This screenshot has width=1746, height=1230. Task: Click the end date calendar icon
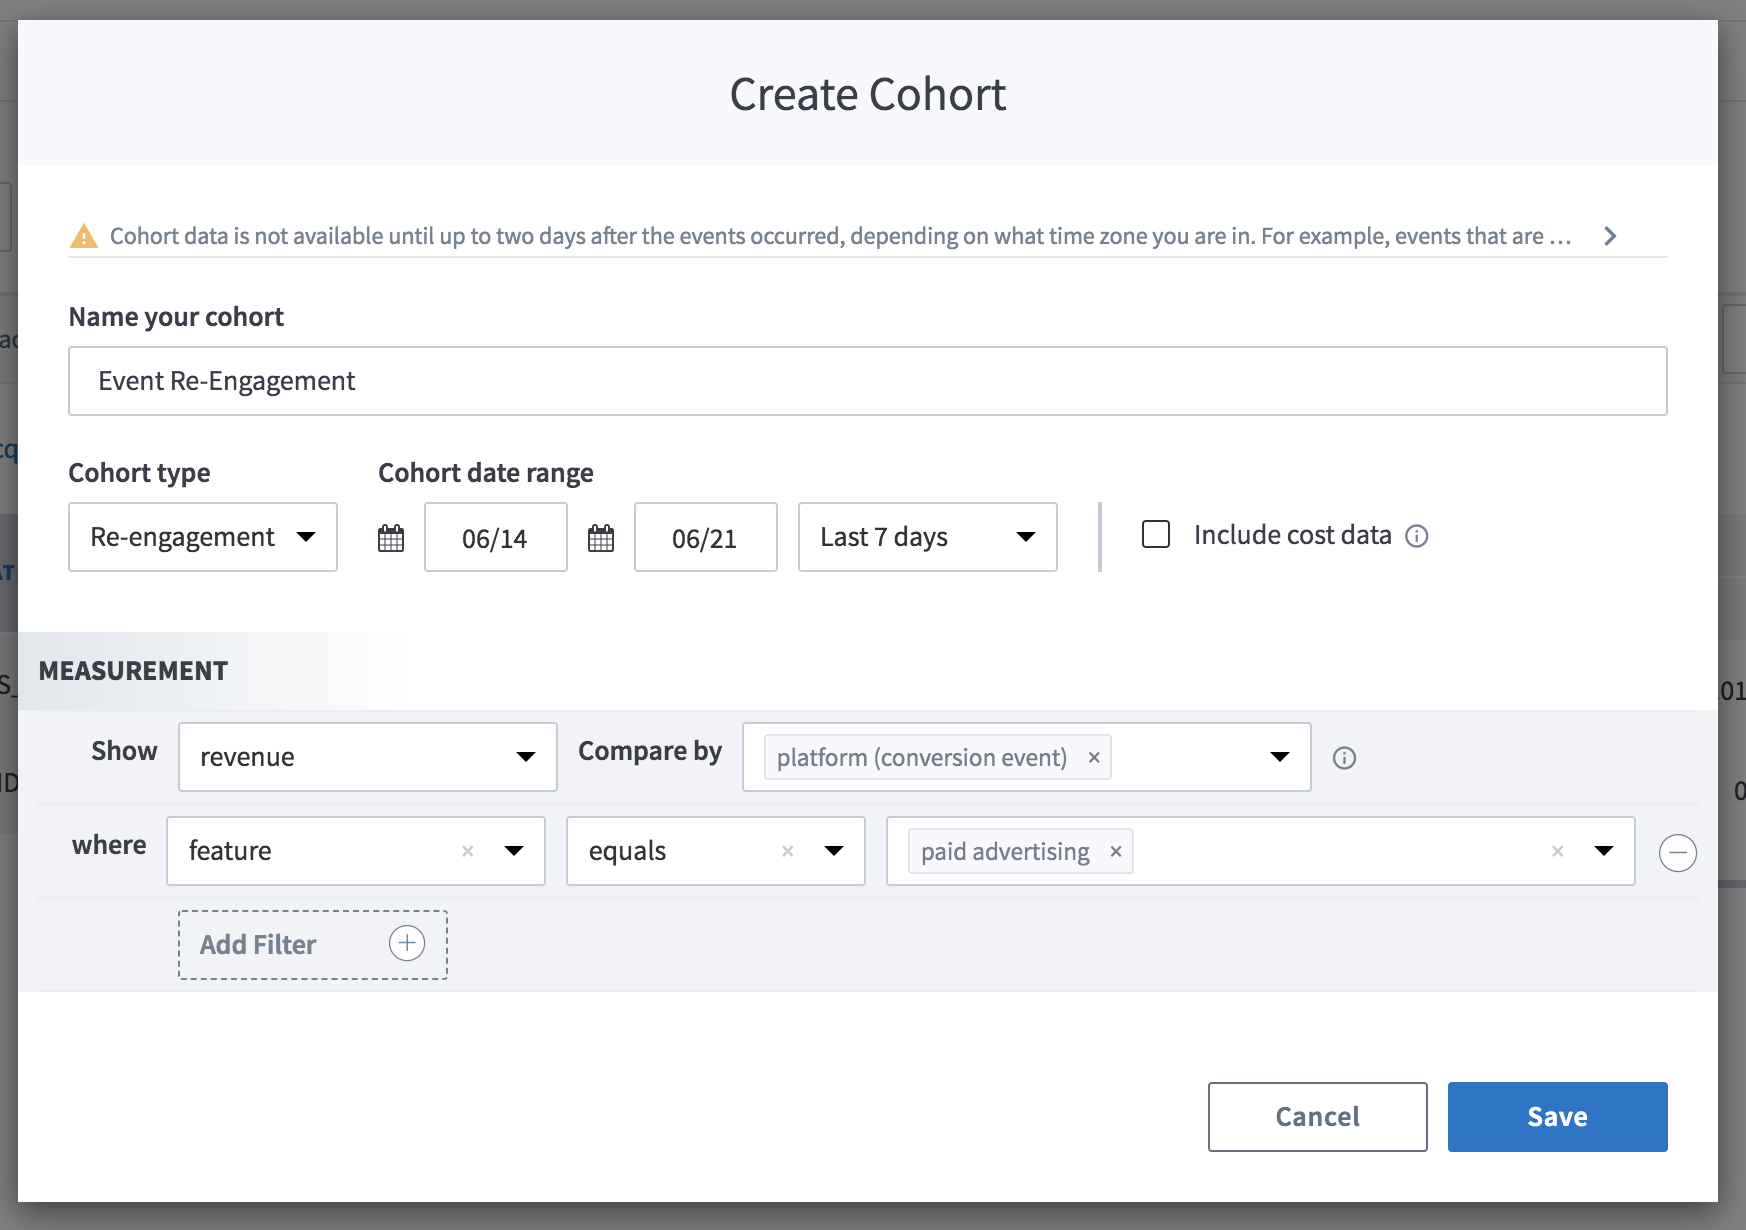point(601,538)
